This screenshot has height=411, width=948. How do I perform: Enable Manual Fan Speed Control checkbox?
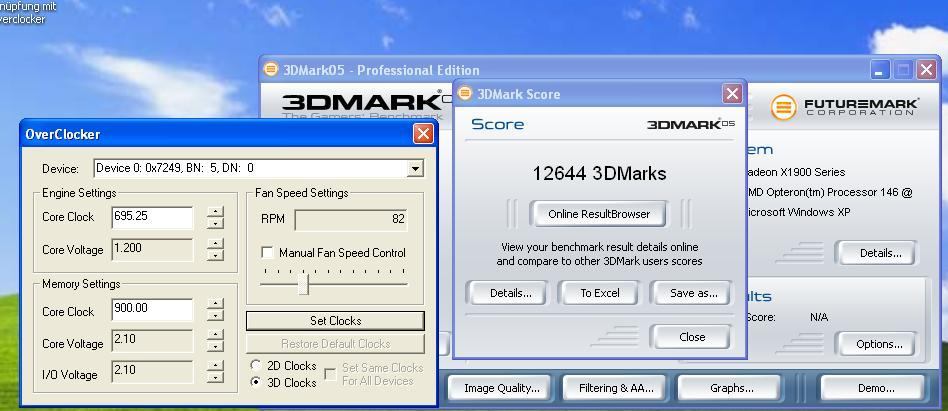pyautogui.click(x=267, y=253)
